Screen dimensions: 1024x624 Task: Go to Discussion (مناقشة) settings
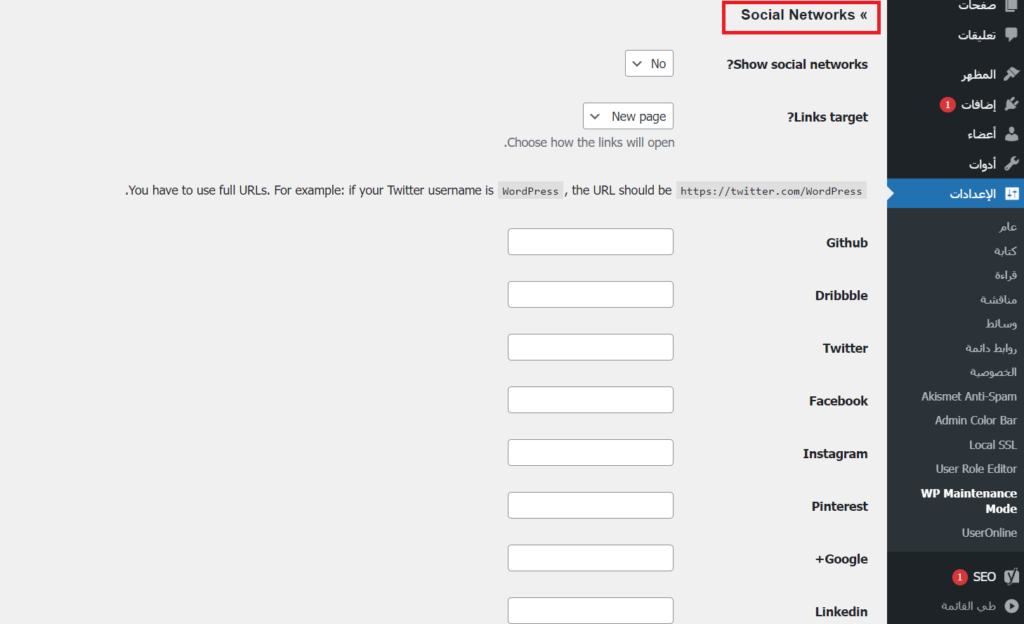click(x=999, y=299)
